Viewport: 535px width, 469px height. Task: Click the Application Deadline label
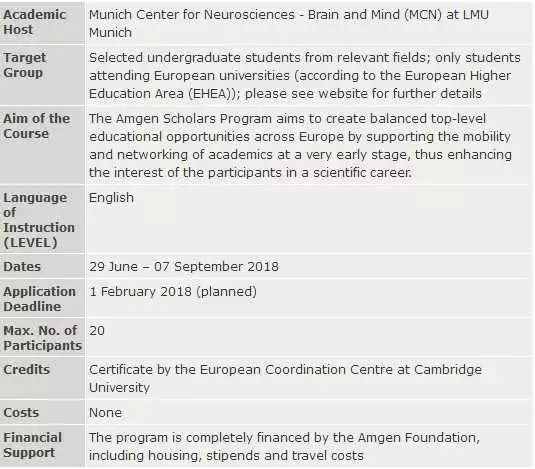(x=39, y=299)
